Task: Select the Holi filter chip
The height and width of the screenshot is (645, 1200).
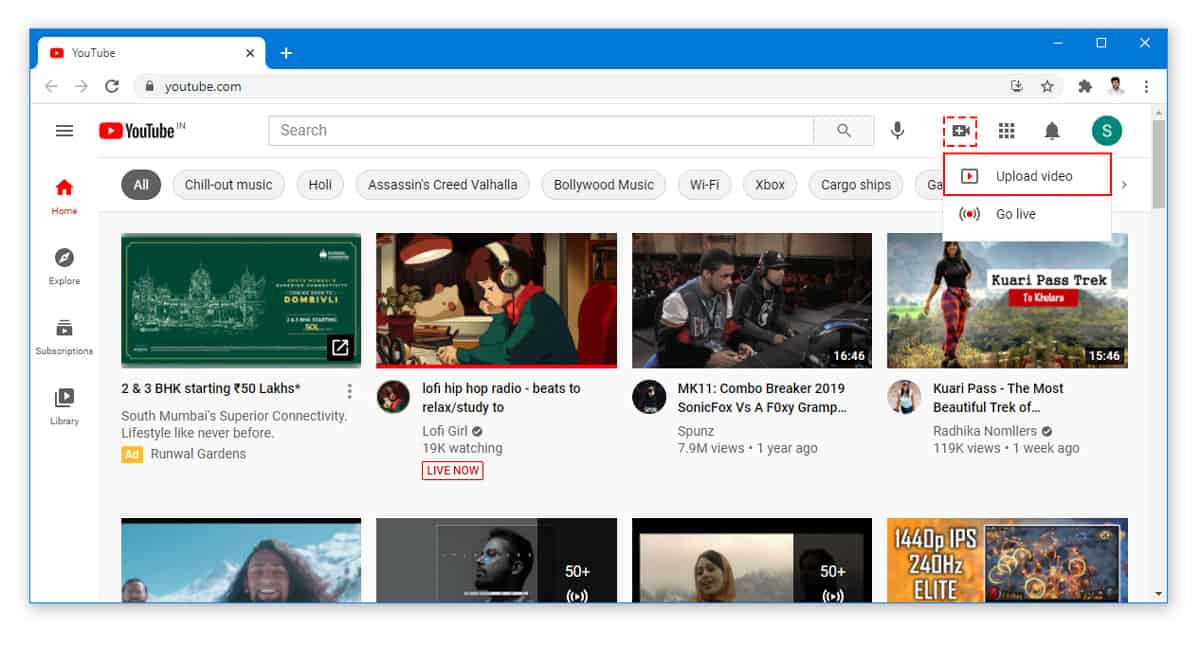Action: click(x=320, y=185)
